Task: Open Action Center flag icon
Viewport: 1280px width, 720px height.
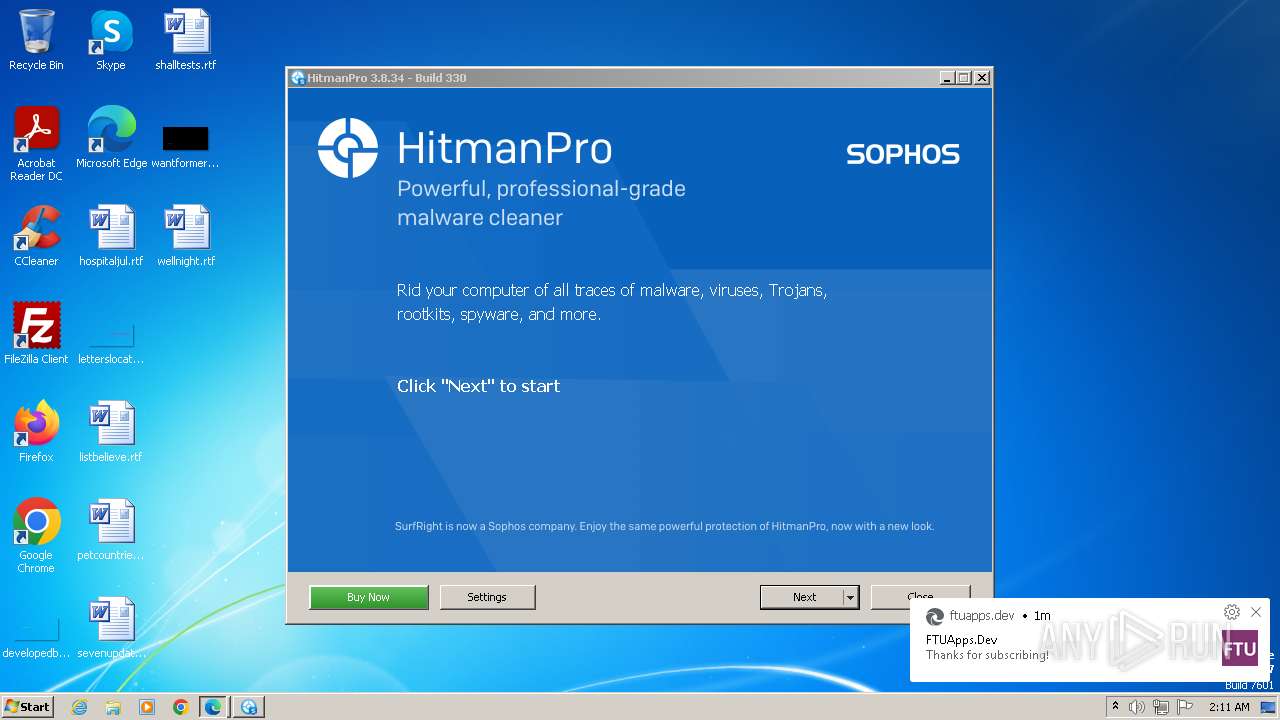Action: 1185,707
